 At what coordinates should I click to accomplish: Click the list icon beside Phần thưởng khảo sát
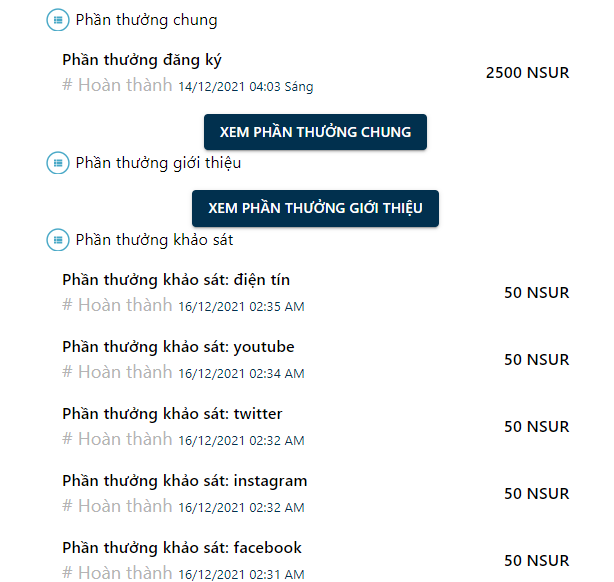tap(58, 240)
